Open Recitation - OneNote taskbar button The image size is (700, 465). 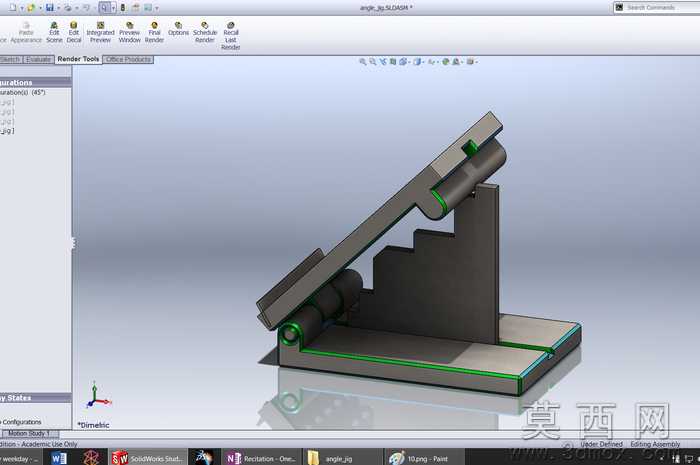tap(261, 458)
